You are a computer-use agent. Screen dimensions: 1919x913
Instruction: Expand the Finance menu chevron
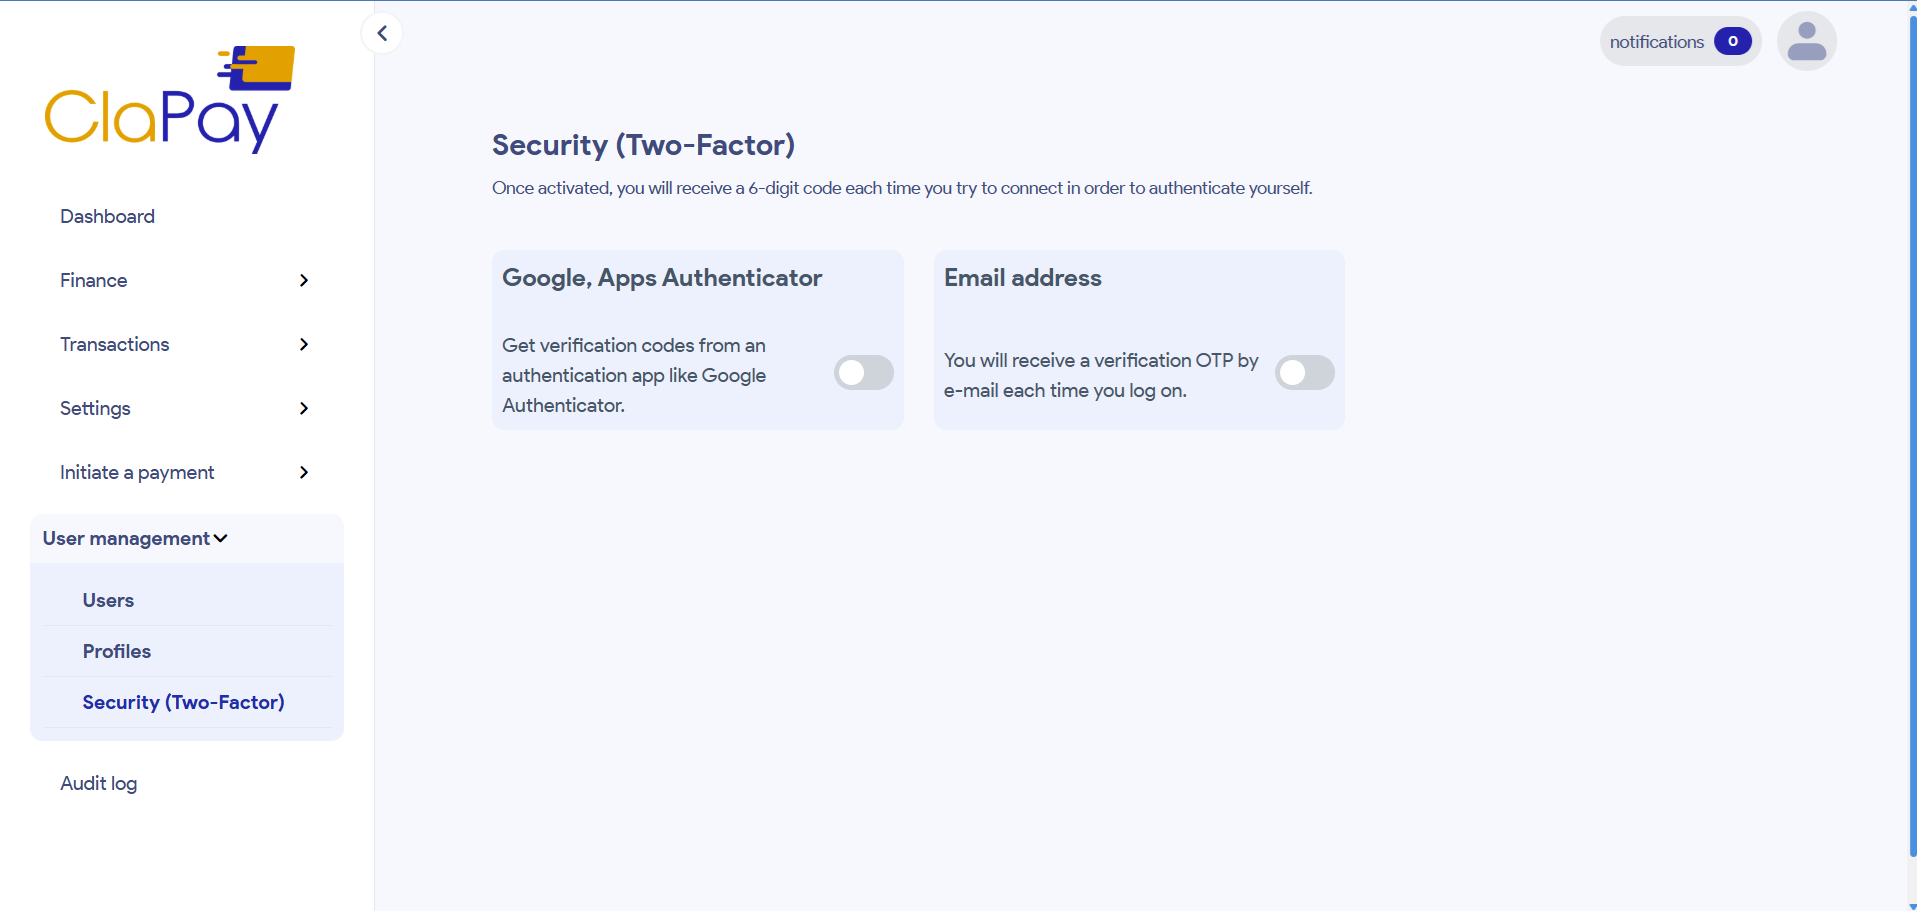304,281
